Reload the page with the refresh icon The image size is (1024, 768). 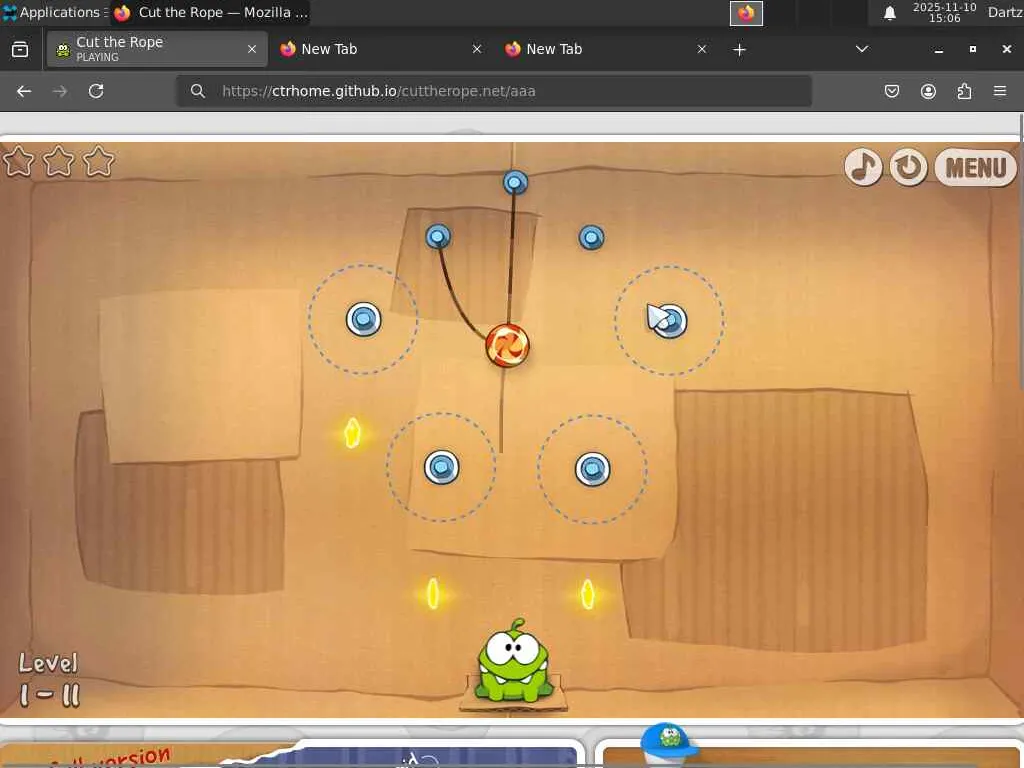coord(96,91)
